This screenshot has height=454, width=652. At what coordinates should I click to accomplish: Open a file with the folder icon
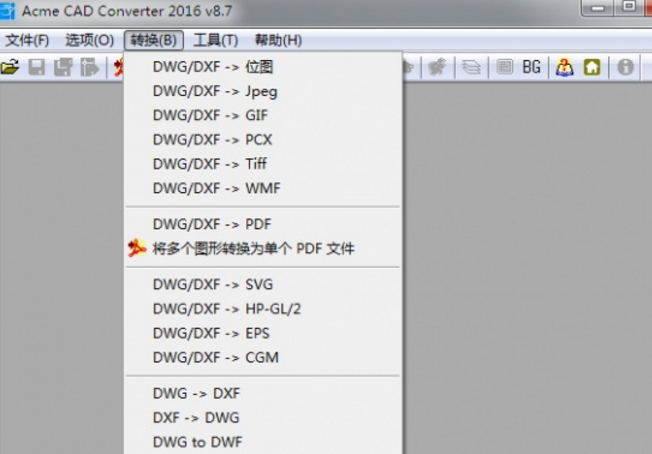10,67
